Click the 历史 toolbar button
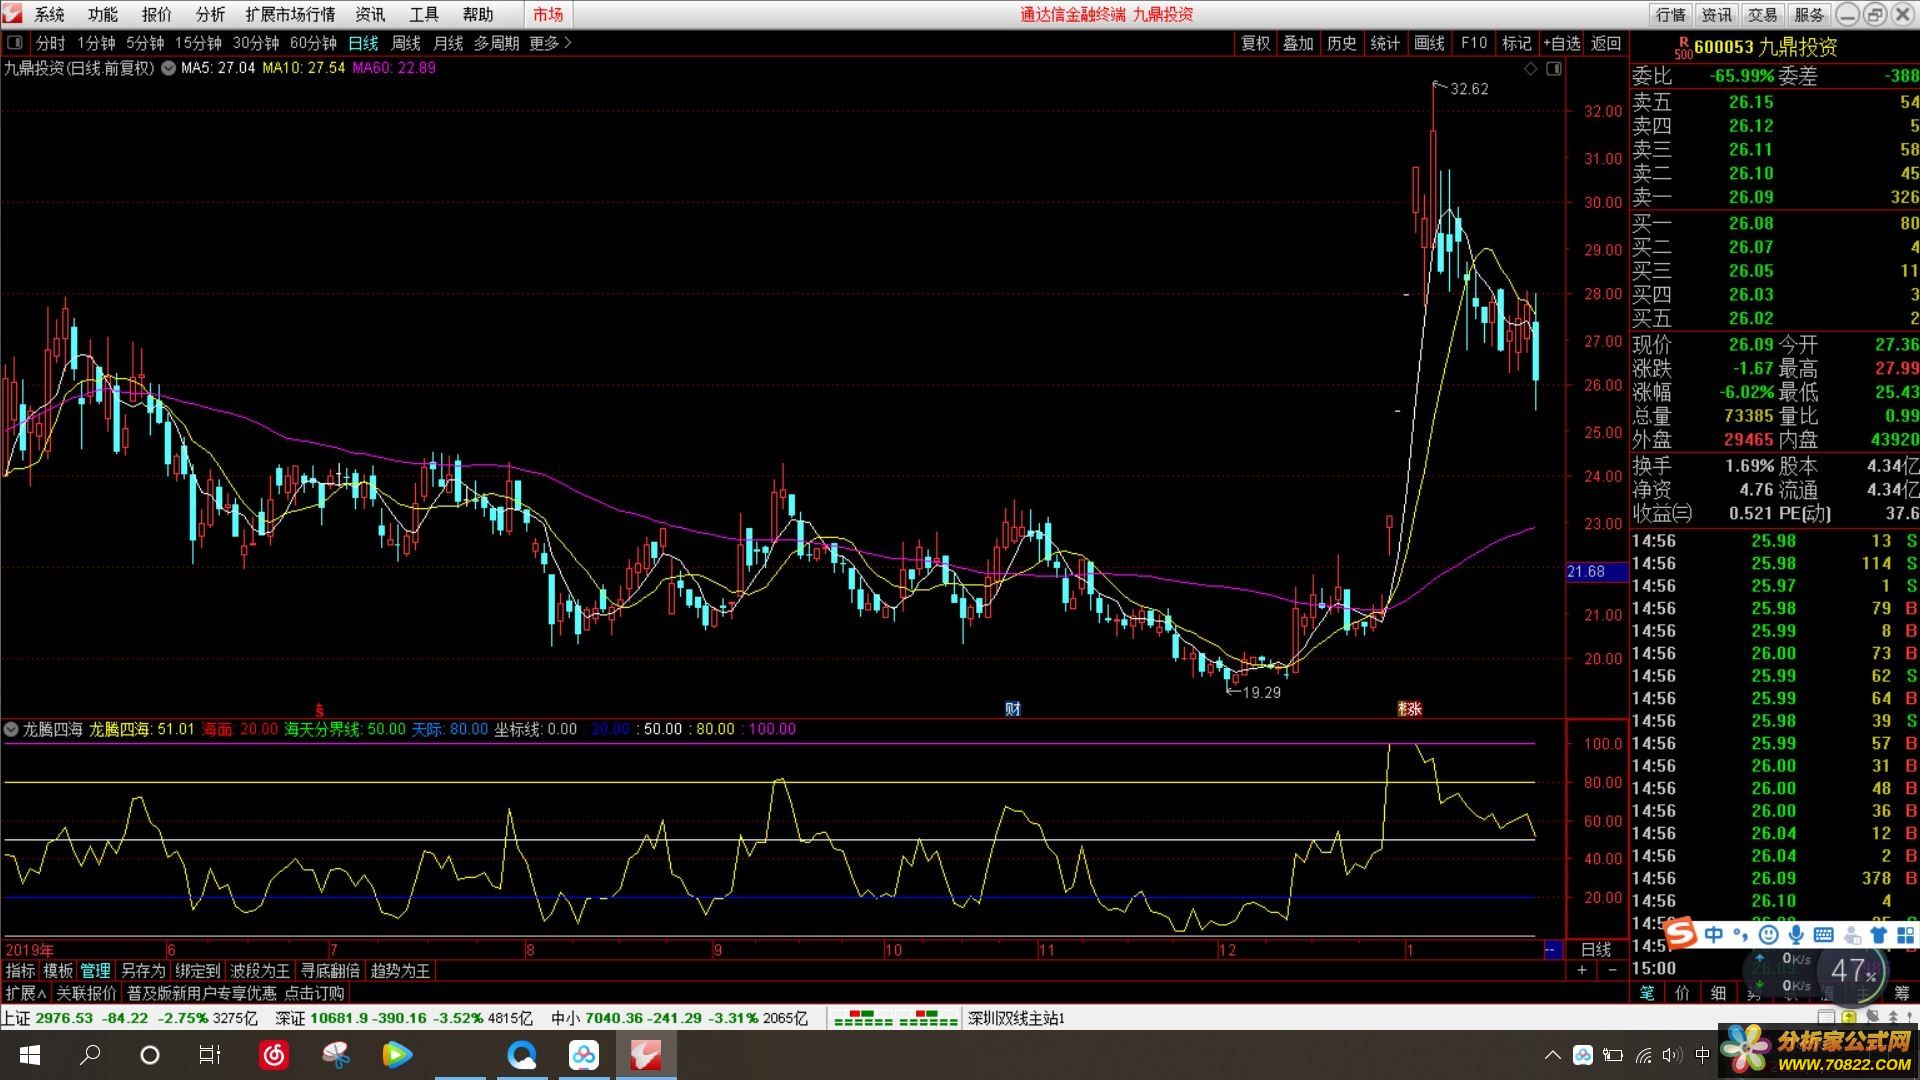This screenshot has width=1920, height=1080. coord(1342,43)
